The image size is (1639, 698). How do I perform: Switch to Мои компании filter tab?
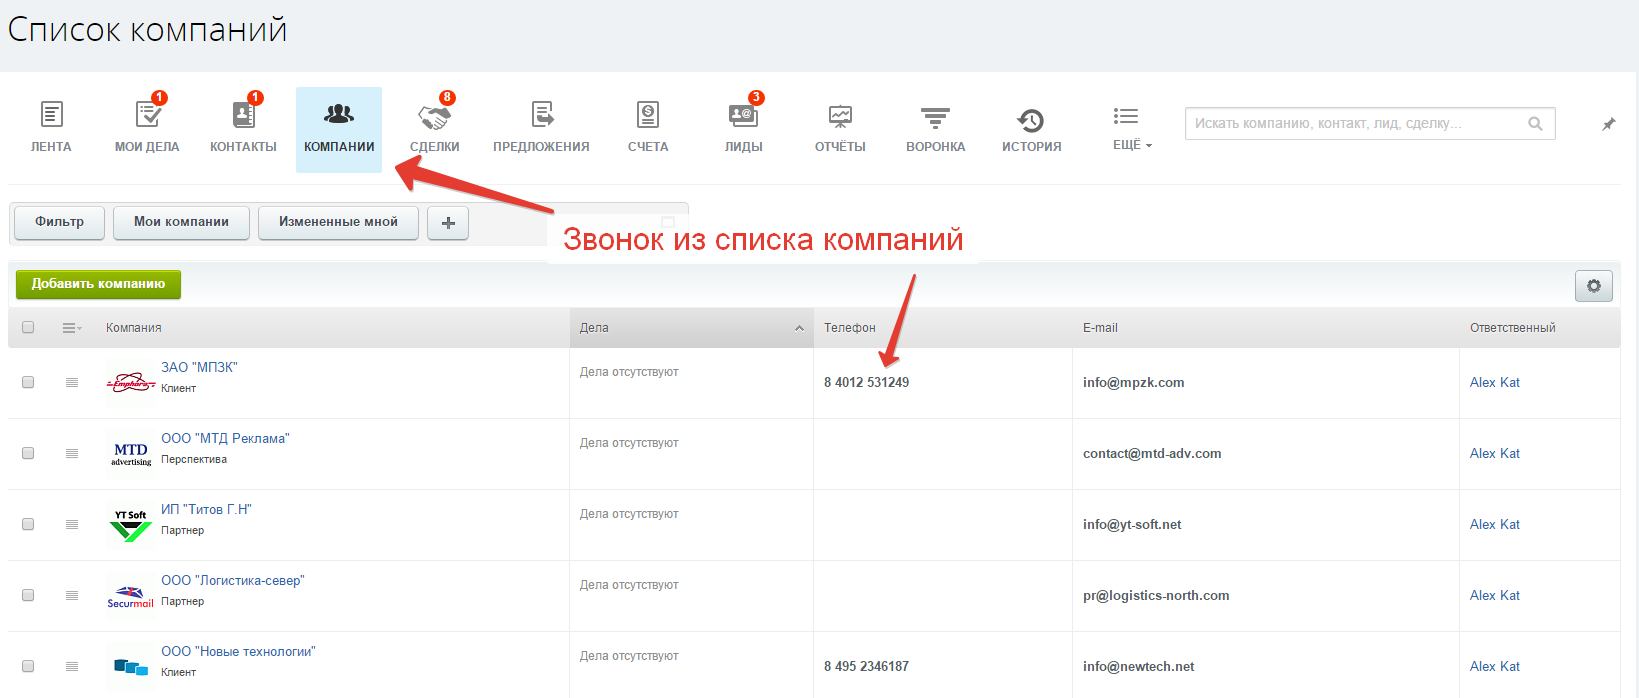pos(181,222)
